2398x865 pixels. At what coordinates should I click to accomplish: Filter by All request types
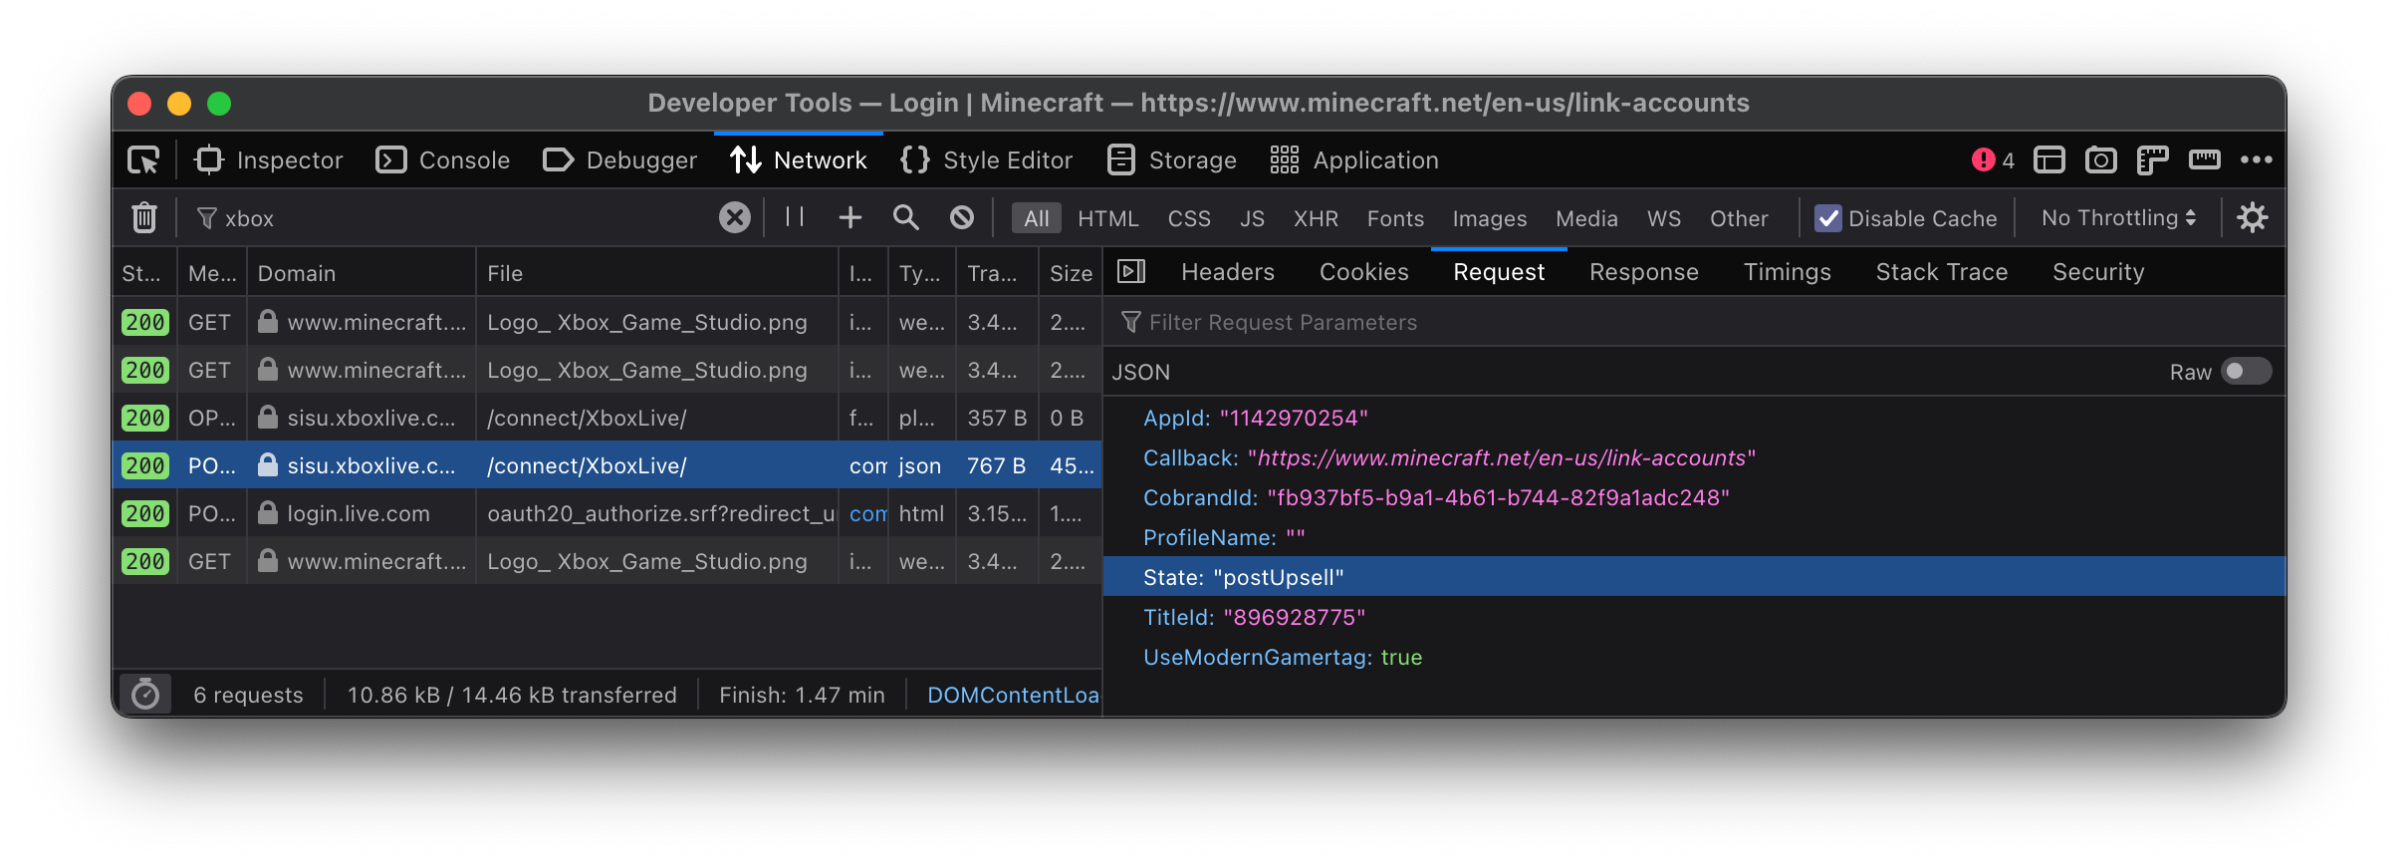pyautogui.click(x=1036, y=218)
